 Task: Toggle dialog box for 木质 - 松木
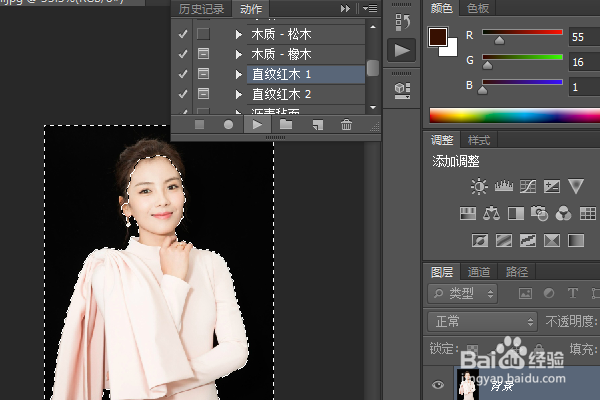pyautogui.click(x=203, y=34)
